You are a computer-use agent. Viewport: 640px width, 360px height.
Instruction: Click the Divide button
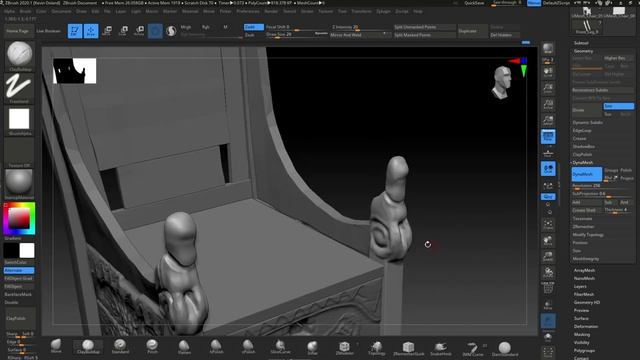[x=587, y=110]
